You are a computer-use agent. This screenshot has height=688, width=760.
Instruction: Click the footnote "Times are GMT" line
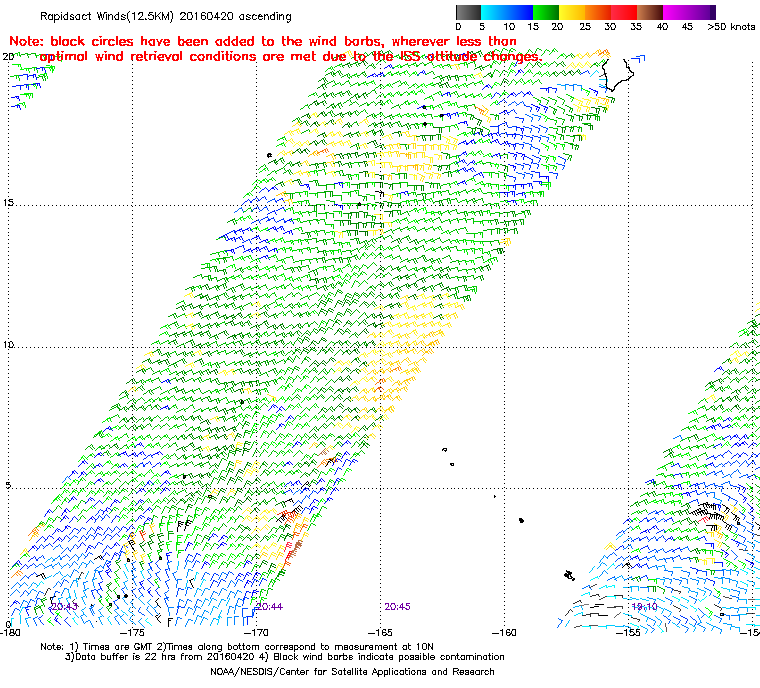(x=237, y=647)
